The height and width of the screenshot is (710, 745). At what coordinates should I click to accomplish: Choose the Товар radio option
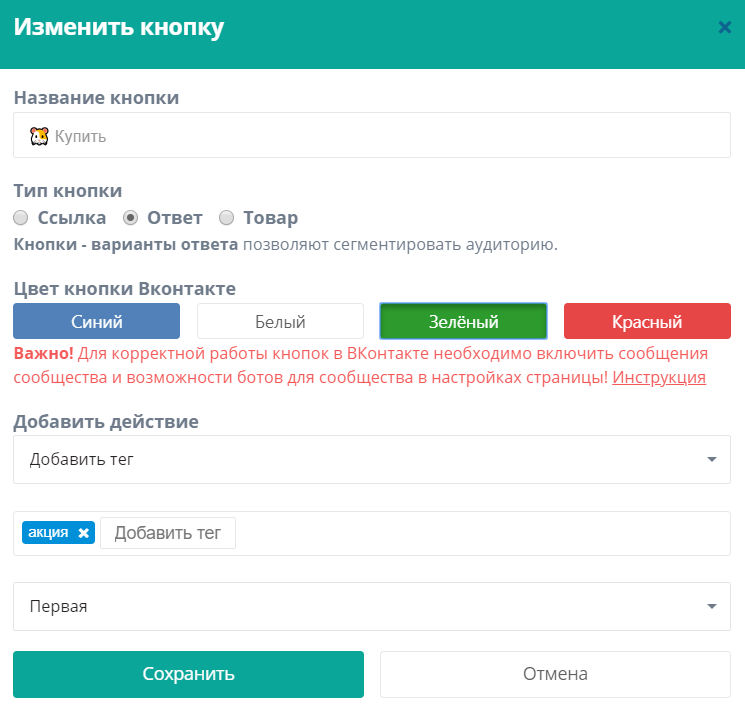pos(226,218)
